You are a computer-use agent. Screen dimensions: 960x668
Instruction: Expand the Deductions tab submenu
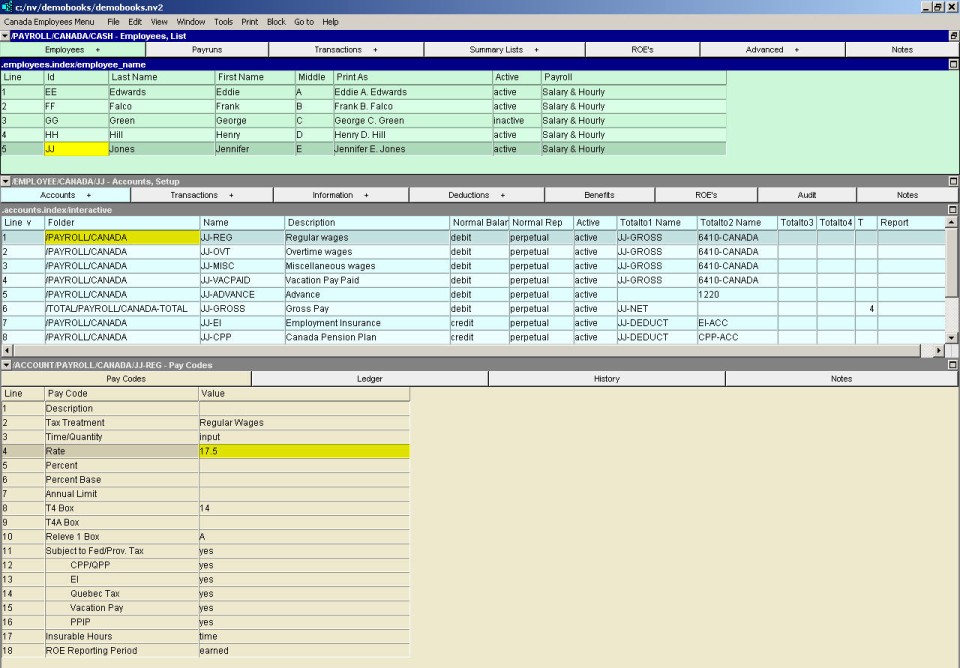coord(476,195)
